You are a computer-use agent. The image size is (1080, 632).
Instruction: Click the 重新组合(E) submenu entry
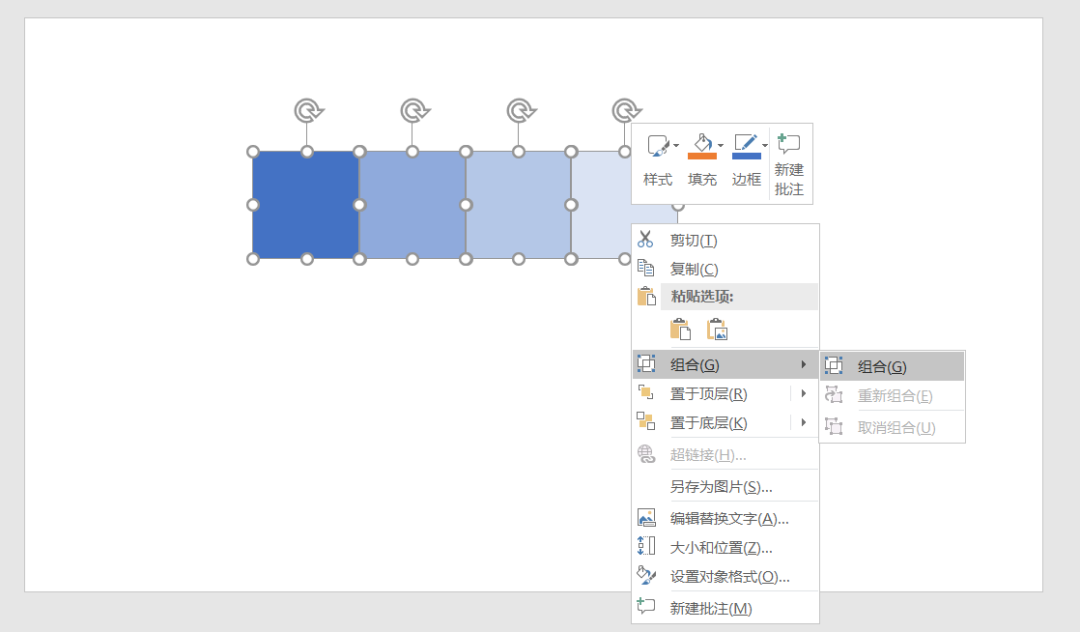(x=892, y=396)
